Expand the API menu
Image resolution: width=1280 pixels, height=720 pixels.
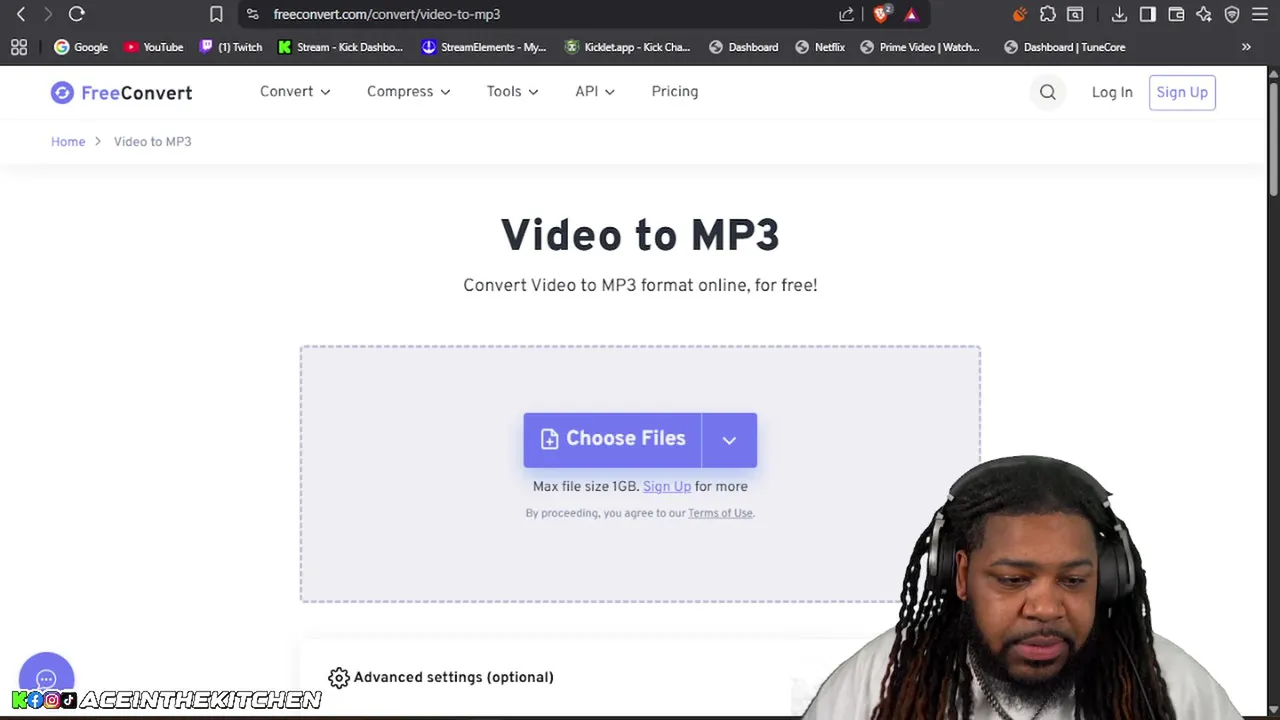(595, 91)
